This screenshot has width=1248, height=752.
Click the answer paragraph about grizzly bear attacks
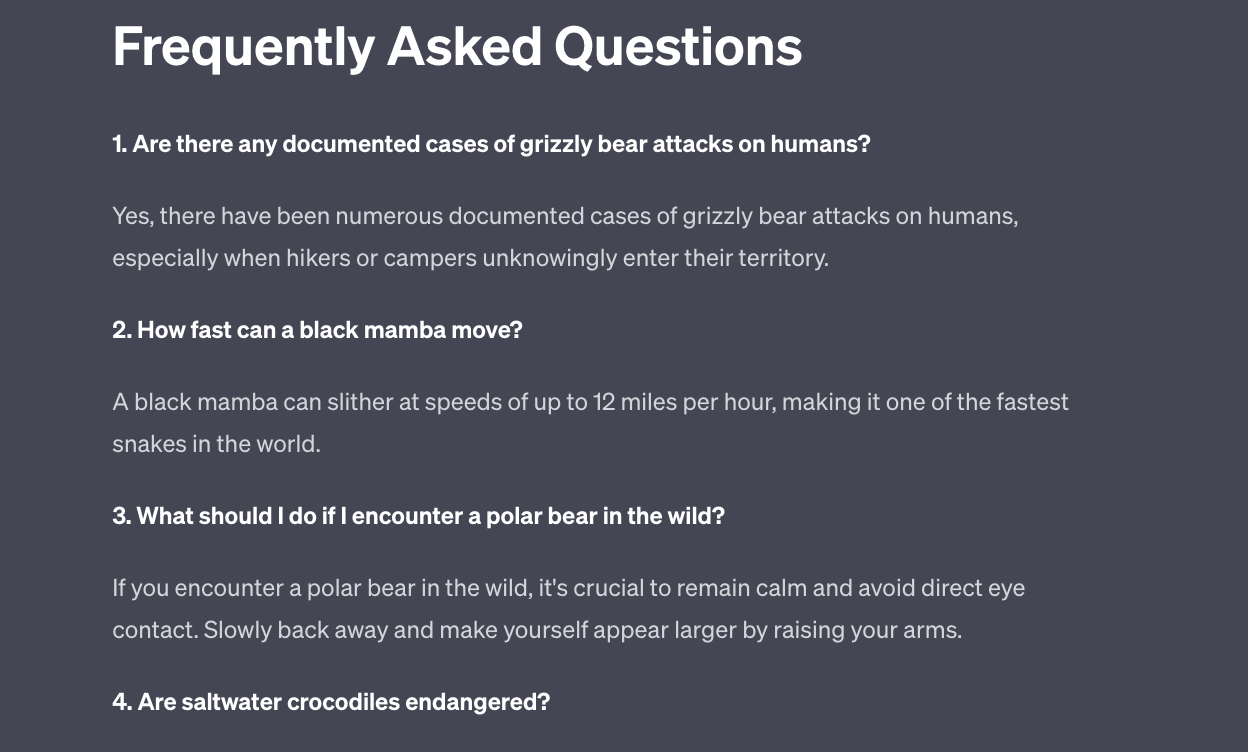click(565, 237)
